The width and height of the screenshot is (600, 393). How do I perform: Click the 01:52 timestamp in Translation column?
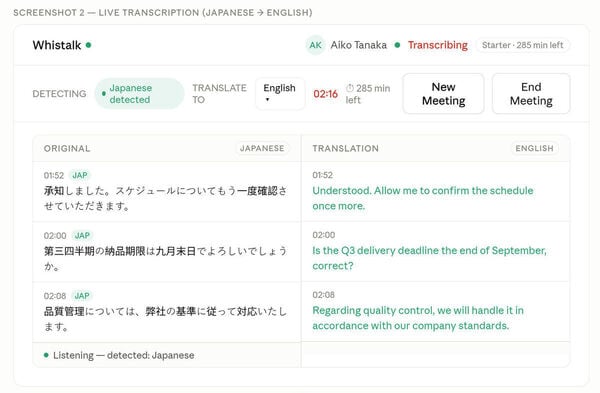click(323, 175)
